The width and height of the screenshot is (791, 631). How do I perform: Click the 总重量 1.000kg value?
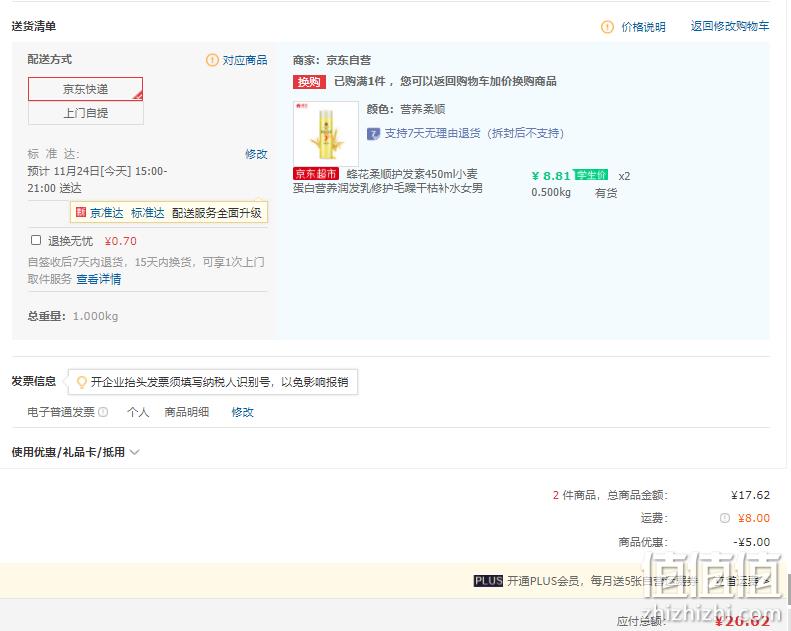coord(95,316)
